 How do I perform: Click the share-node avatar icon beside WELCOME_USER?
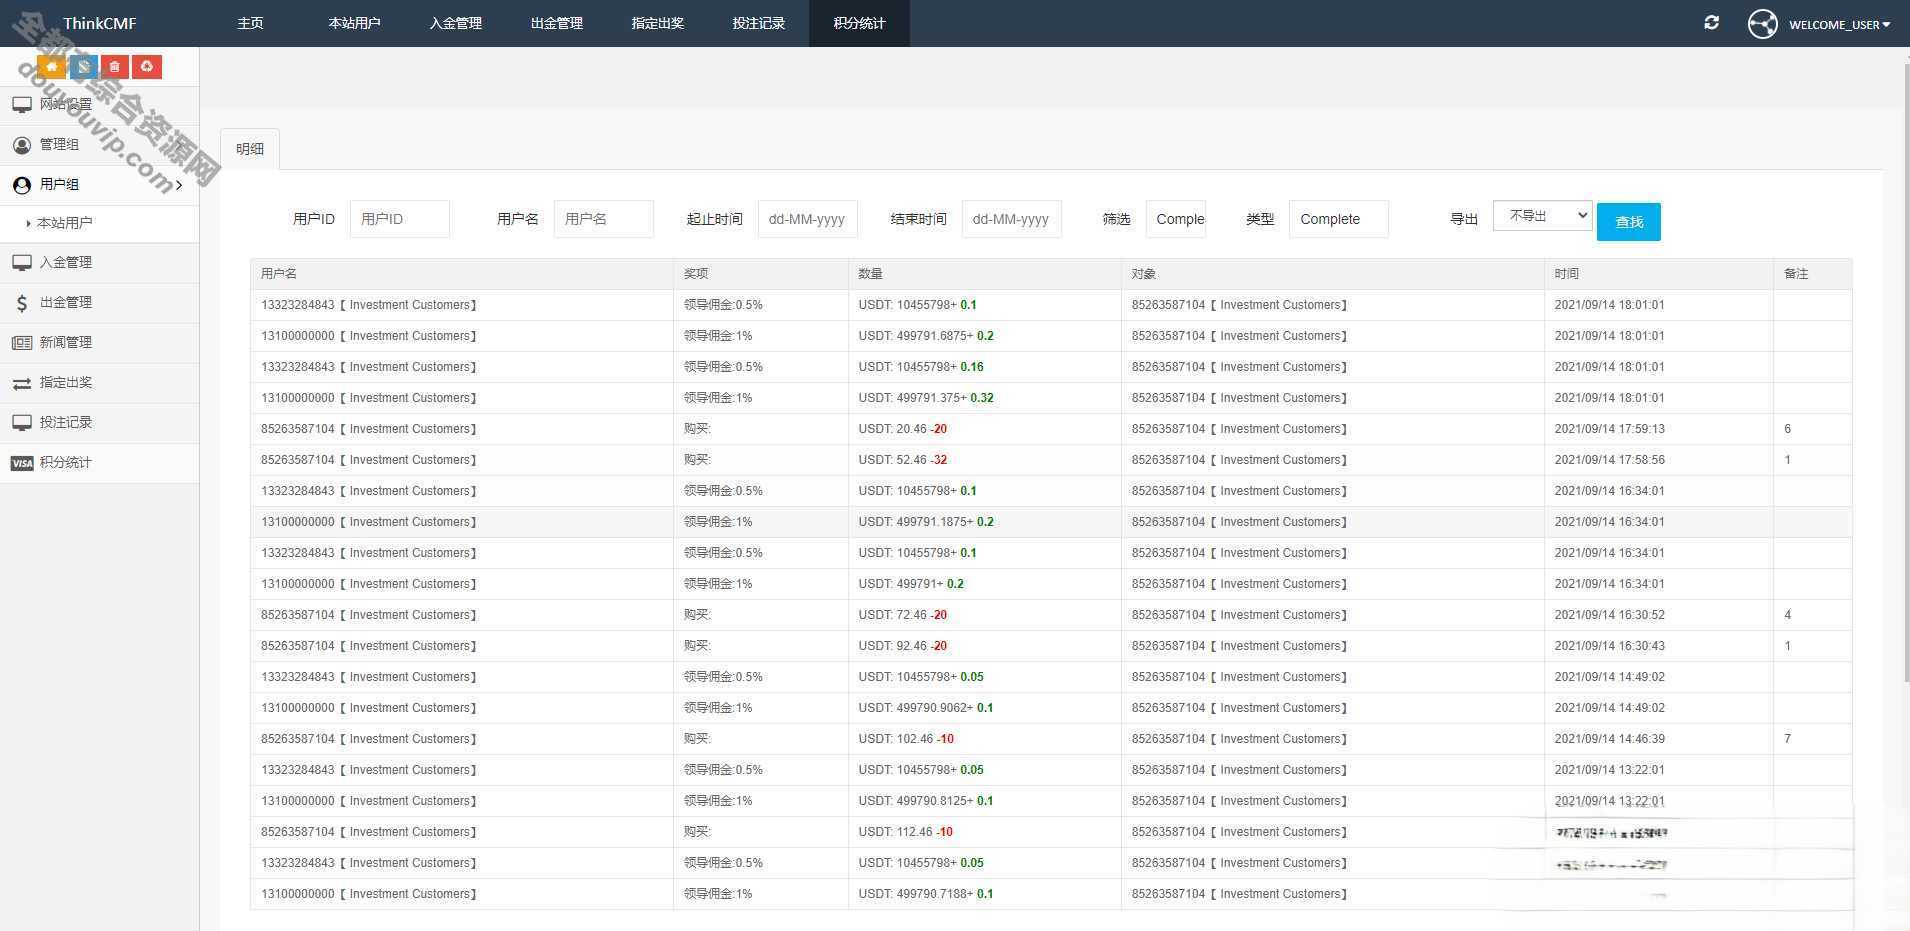point(1763,23)
